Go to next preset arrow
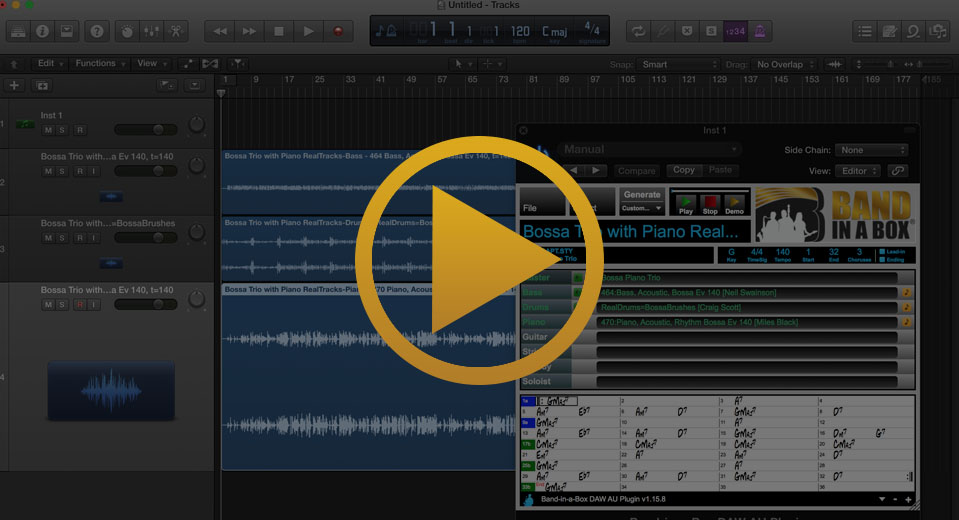The width and height of the screenshot is (959, 520). (x=596, y=171)
